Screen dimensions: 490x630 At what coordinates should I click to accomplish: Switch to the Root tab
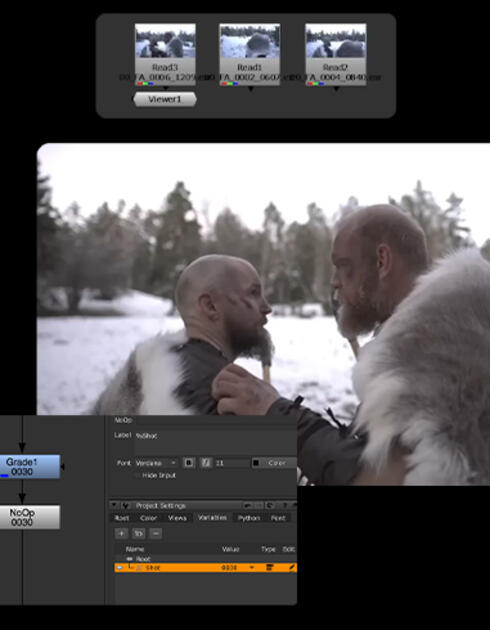[122, 518]
